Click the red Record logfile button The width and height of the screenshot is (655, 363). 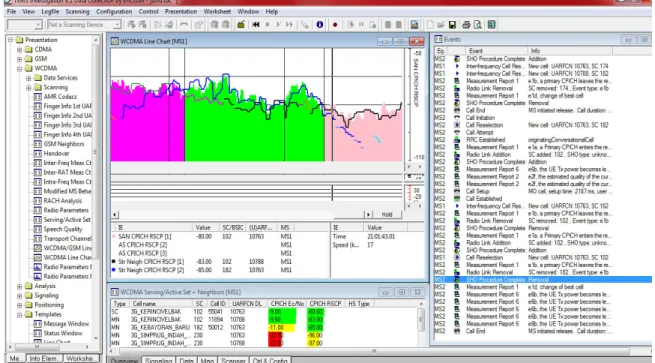[335, 25]
